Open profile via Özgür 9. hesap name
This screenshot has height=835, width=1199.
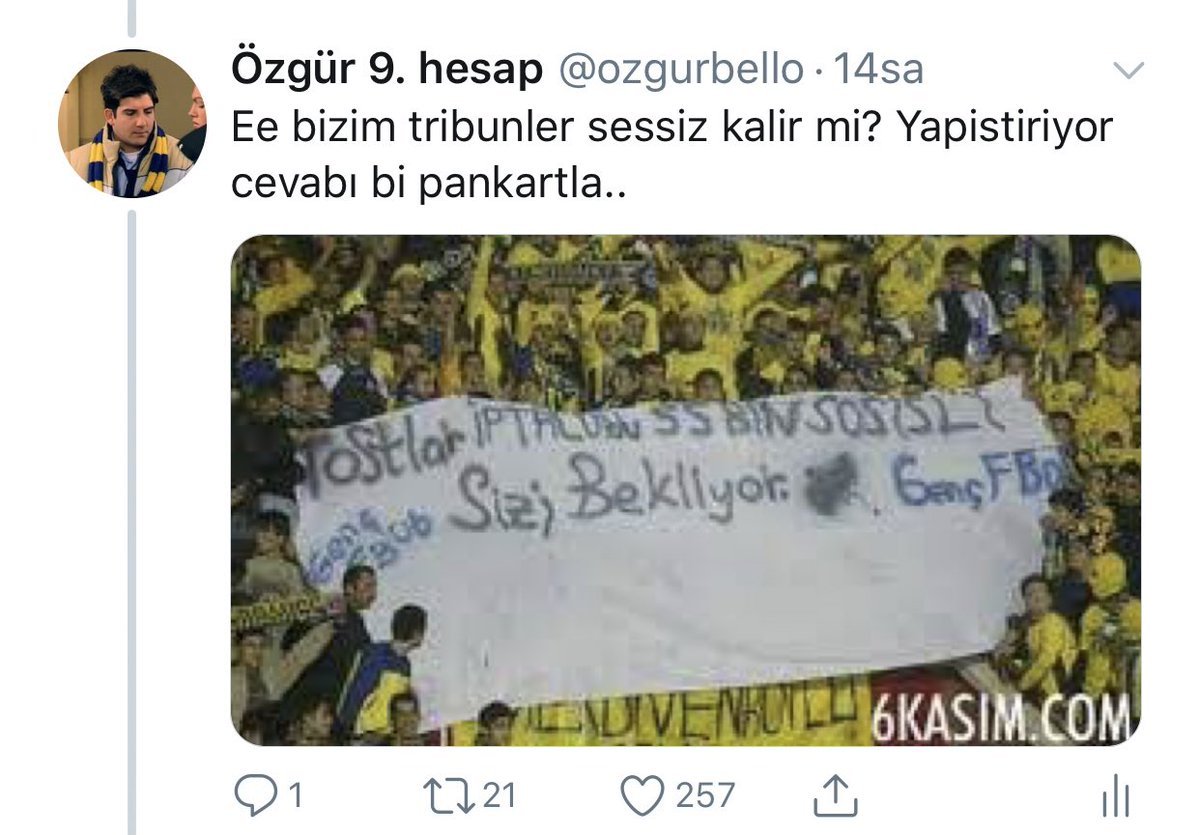387,69
